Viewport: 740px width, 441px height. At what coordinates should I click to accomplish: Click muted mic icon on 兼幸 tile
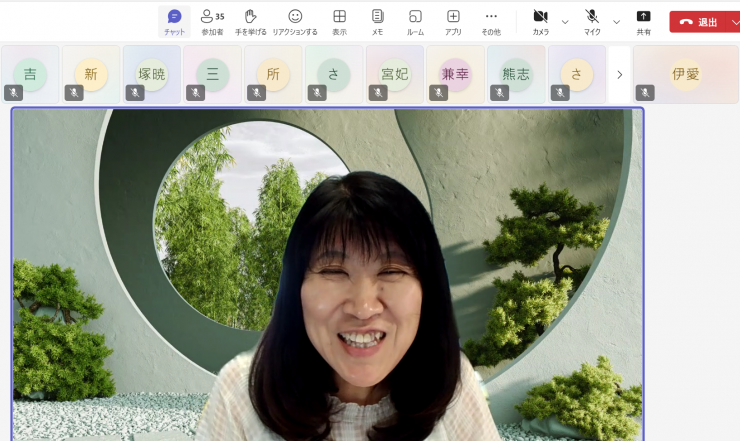[438, 93]
